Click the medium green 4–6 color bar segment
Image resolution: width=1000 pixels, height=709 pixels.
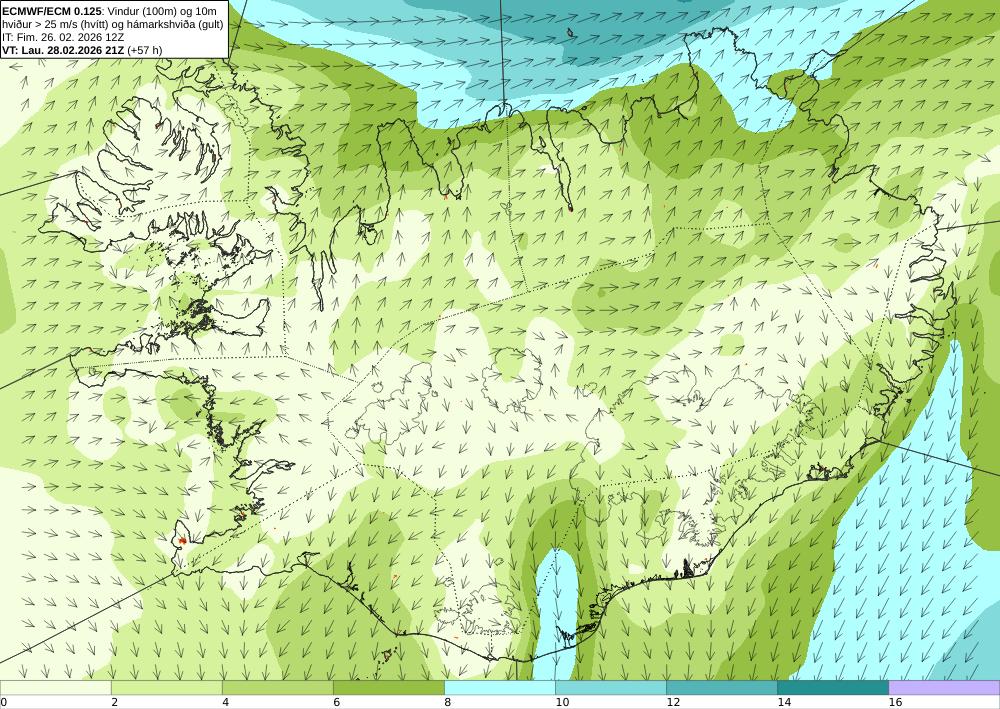pos(277,688)
